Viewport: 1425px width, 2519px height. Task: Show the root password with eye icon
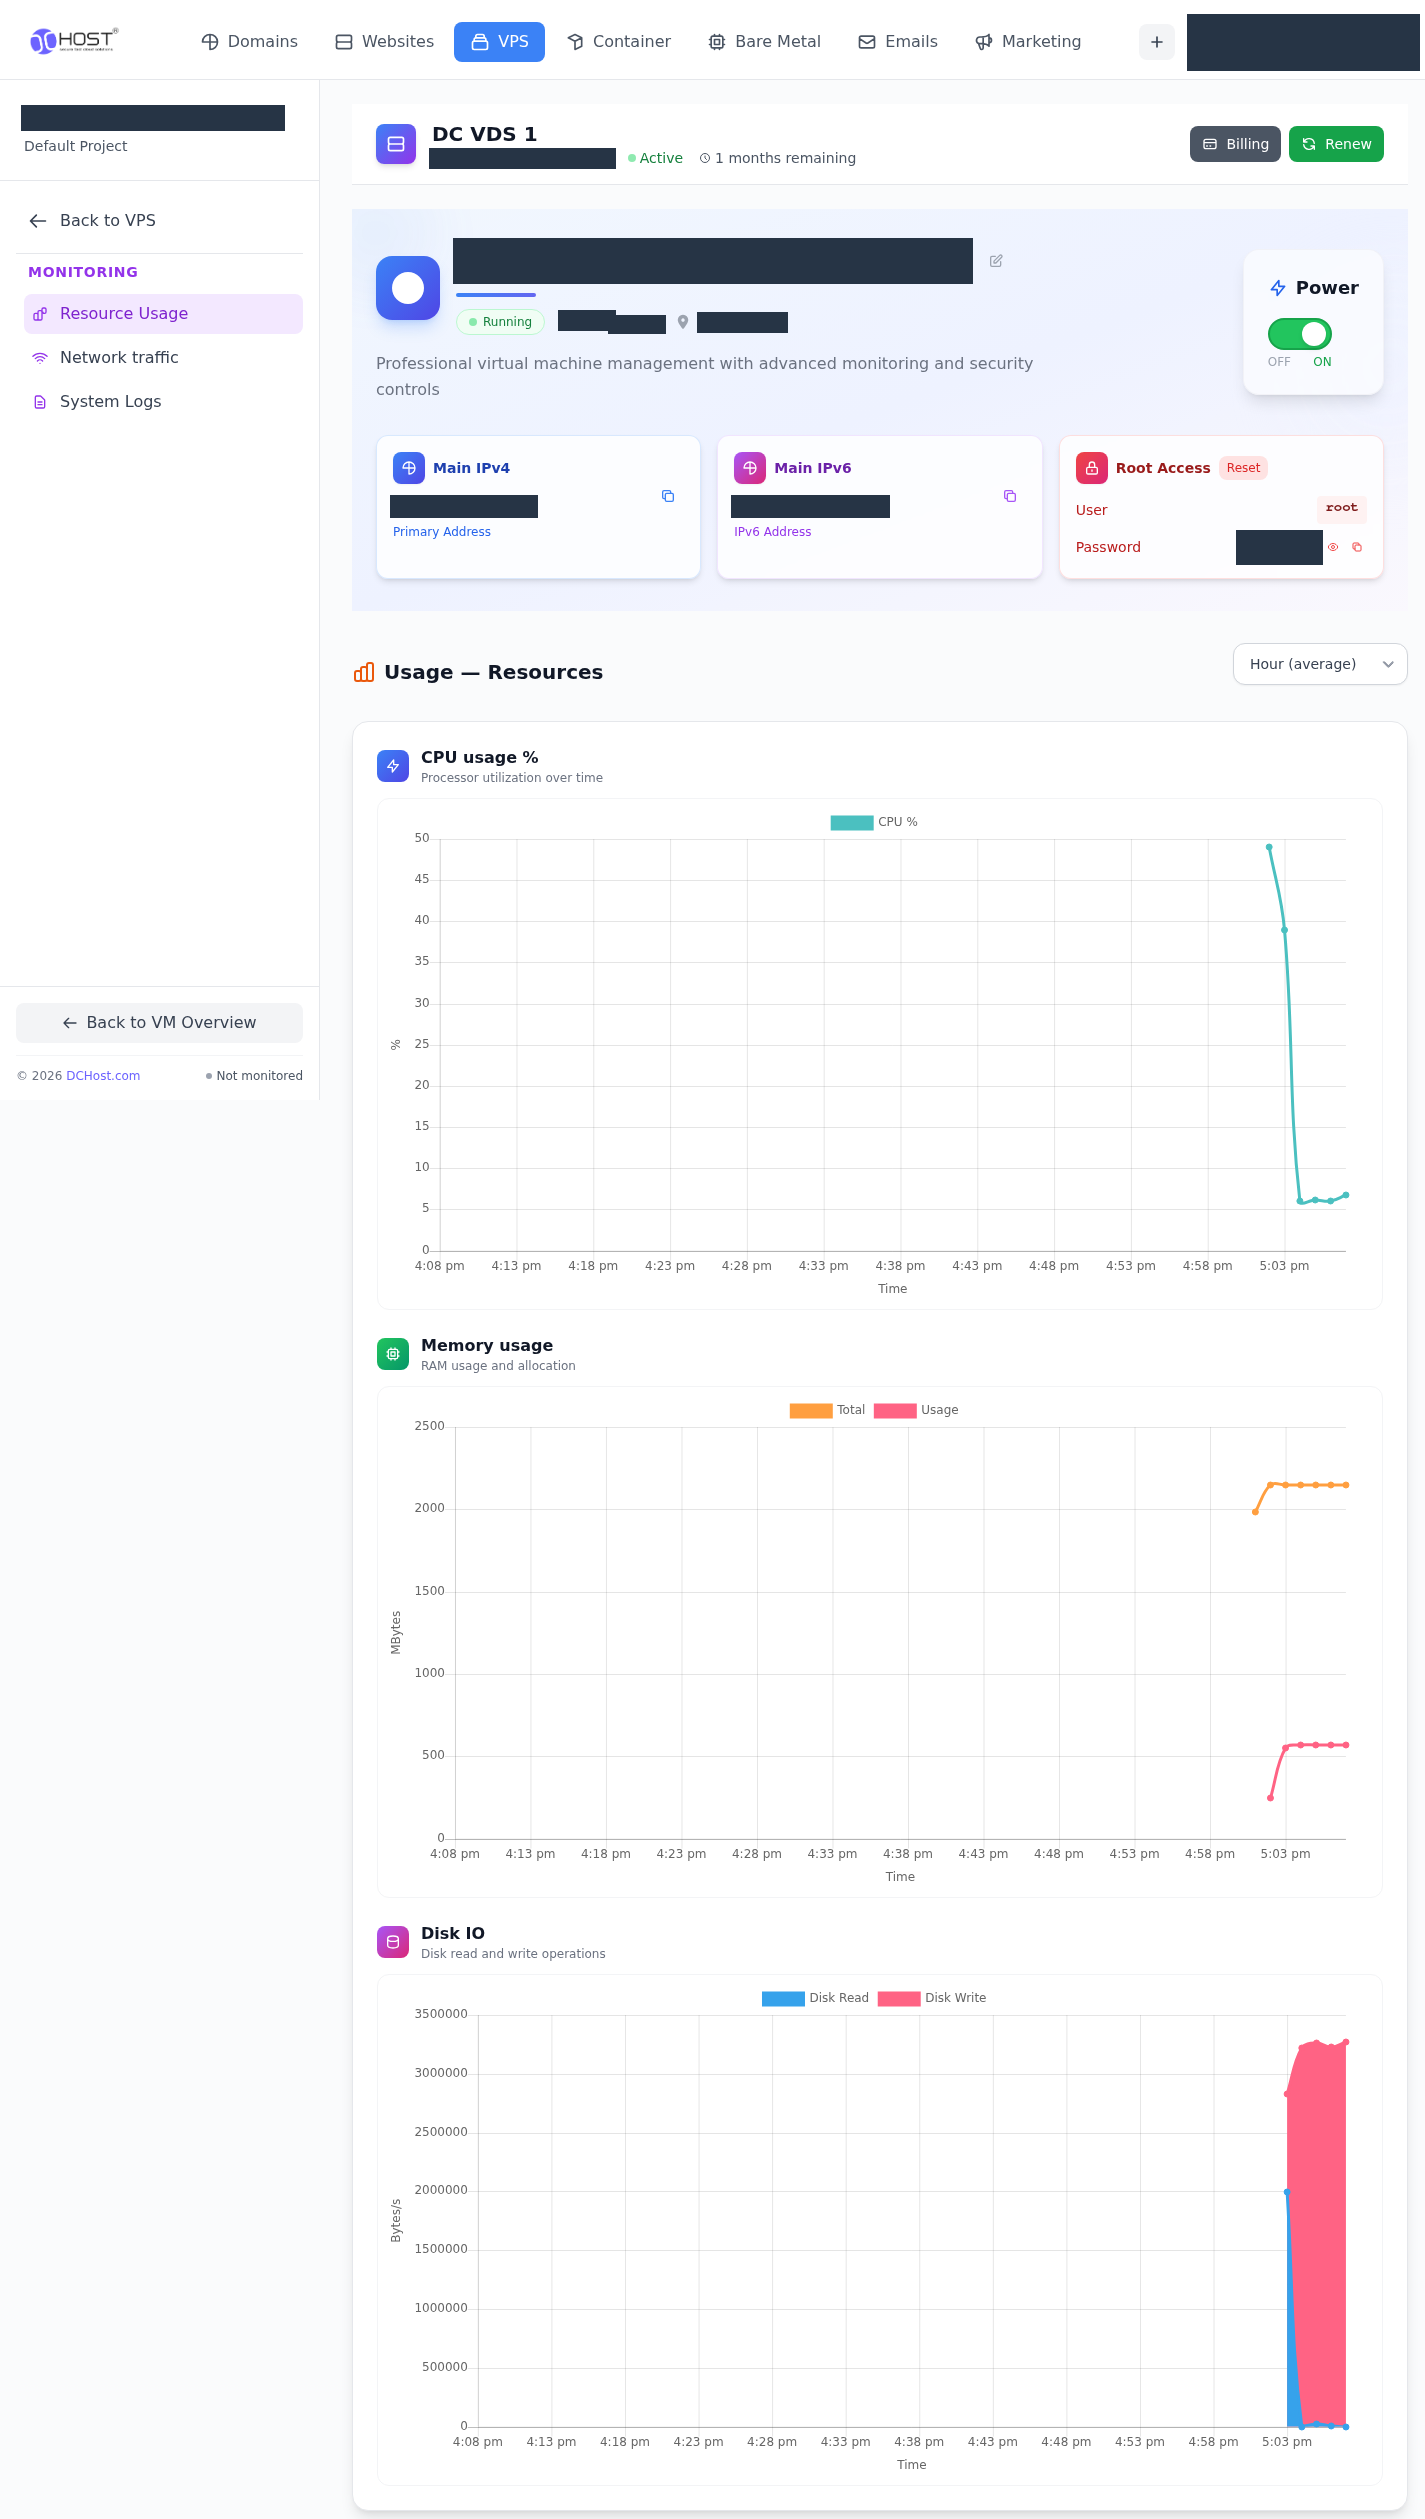pos(1333,547)
